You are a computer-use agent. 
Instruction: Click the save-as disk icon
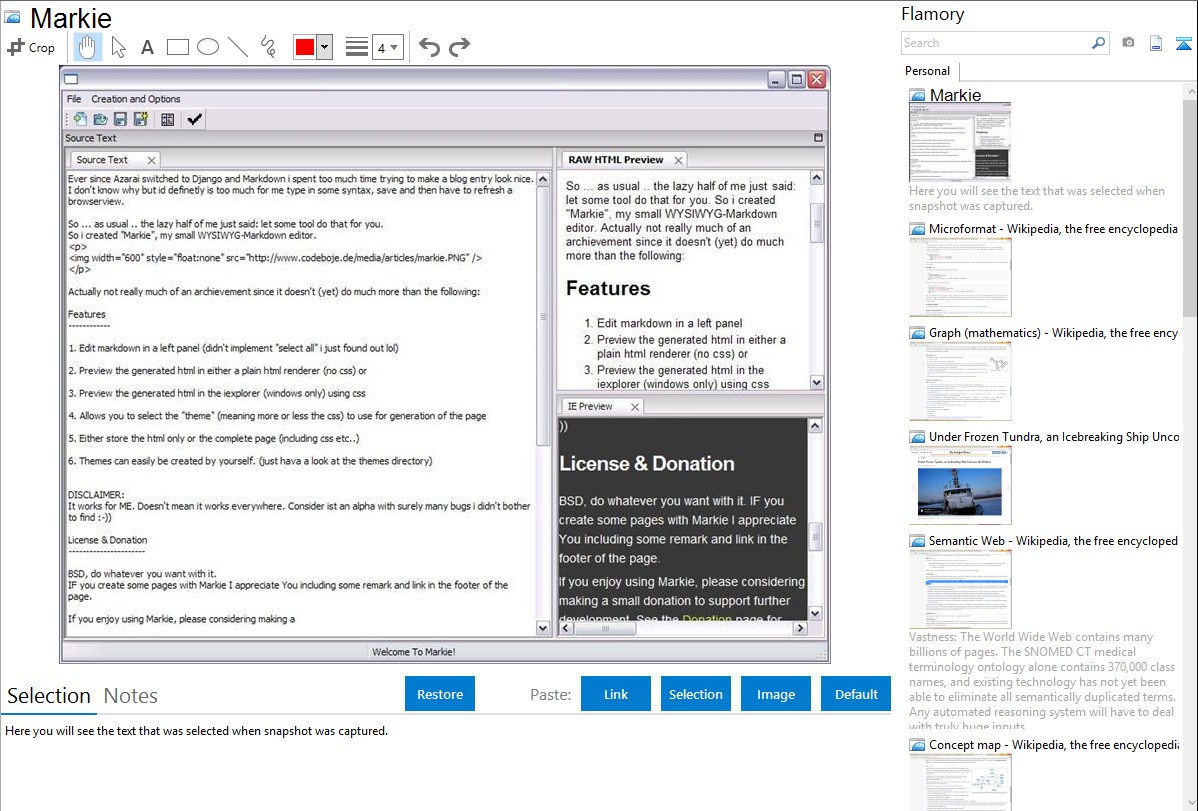point(141,119)
